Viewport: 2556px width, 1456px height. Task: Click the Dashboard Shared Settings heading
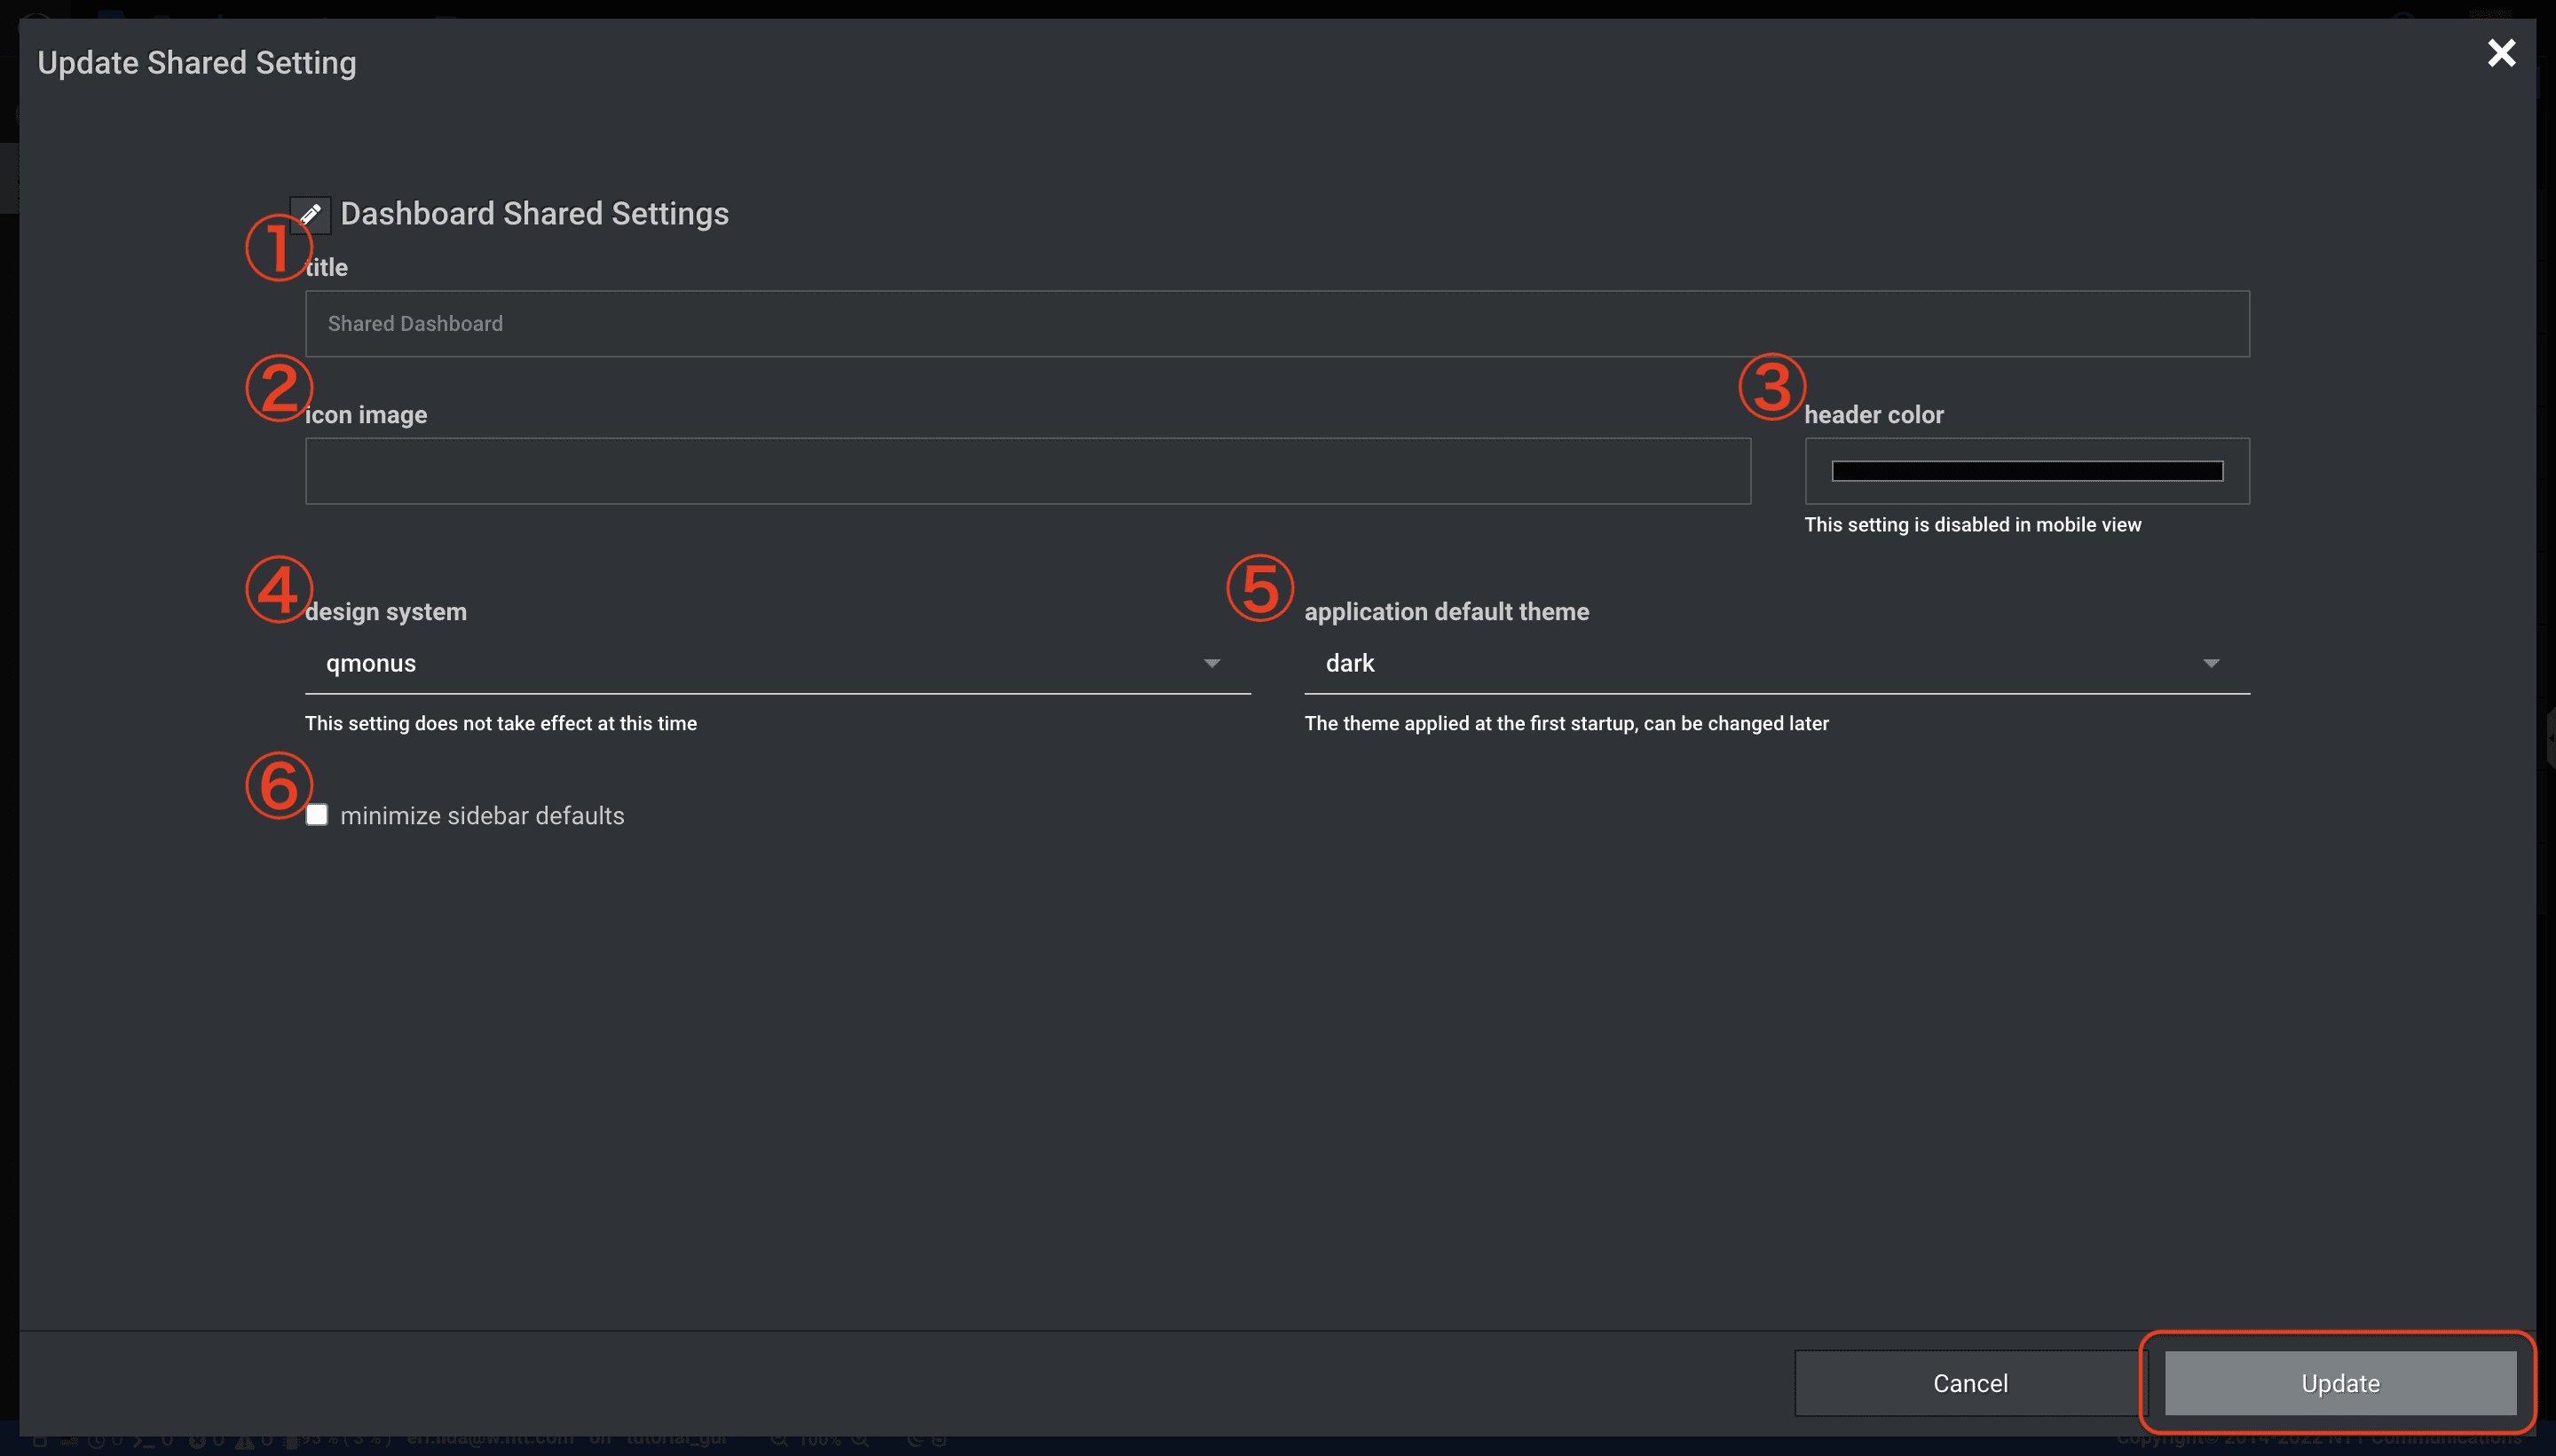click(x=534, y=214)
